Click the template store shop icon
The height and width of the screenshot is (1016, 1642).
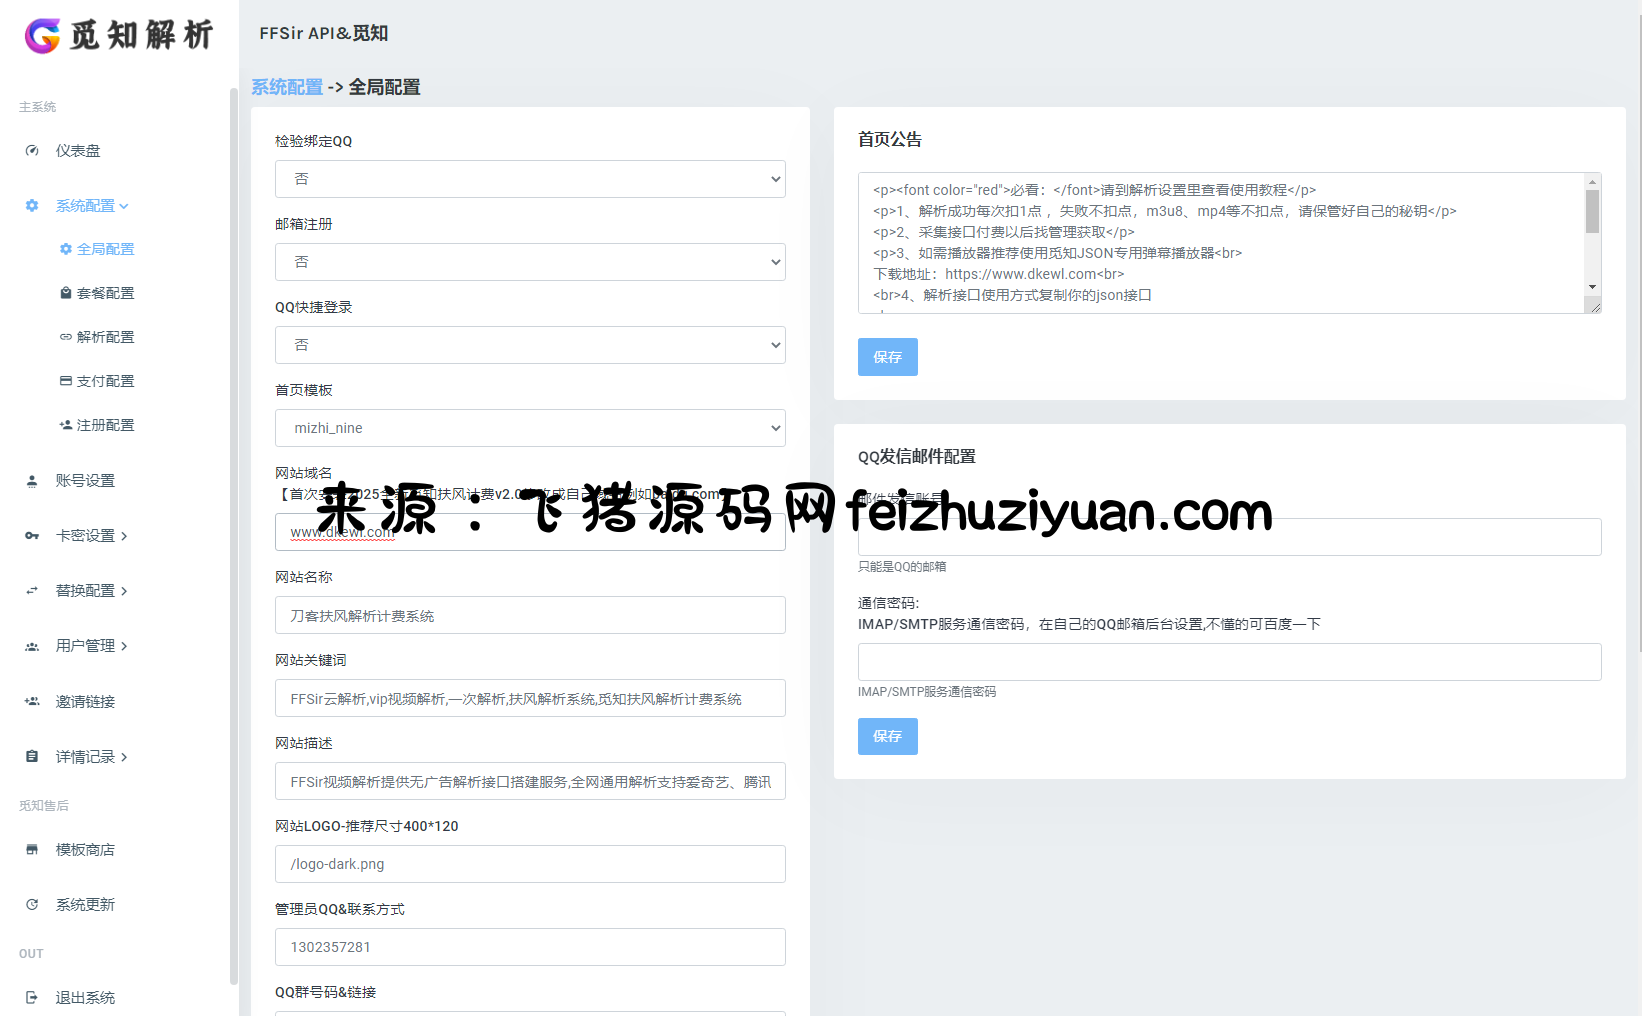tap(32, 850)
